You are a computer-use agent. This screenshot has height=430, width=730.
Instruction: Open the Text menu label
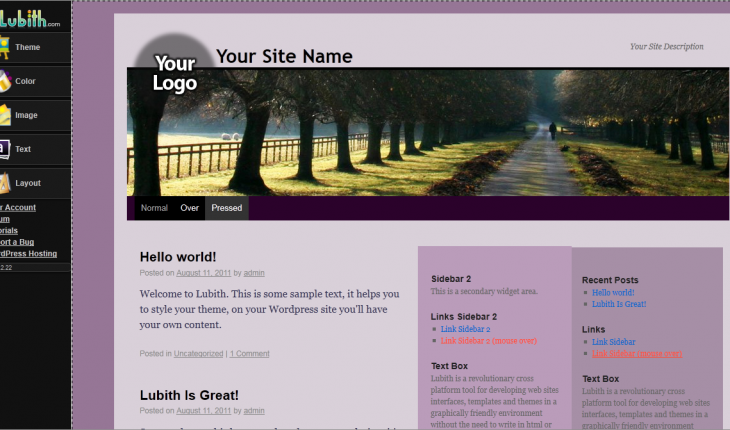pyautogui.click(x=23, y=149)
